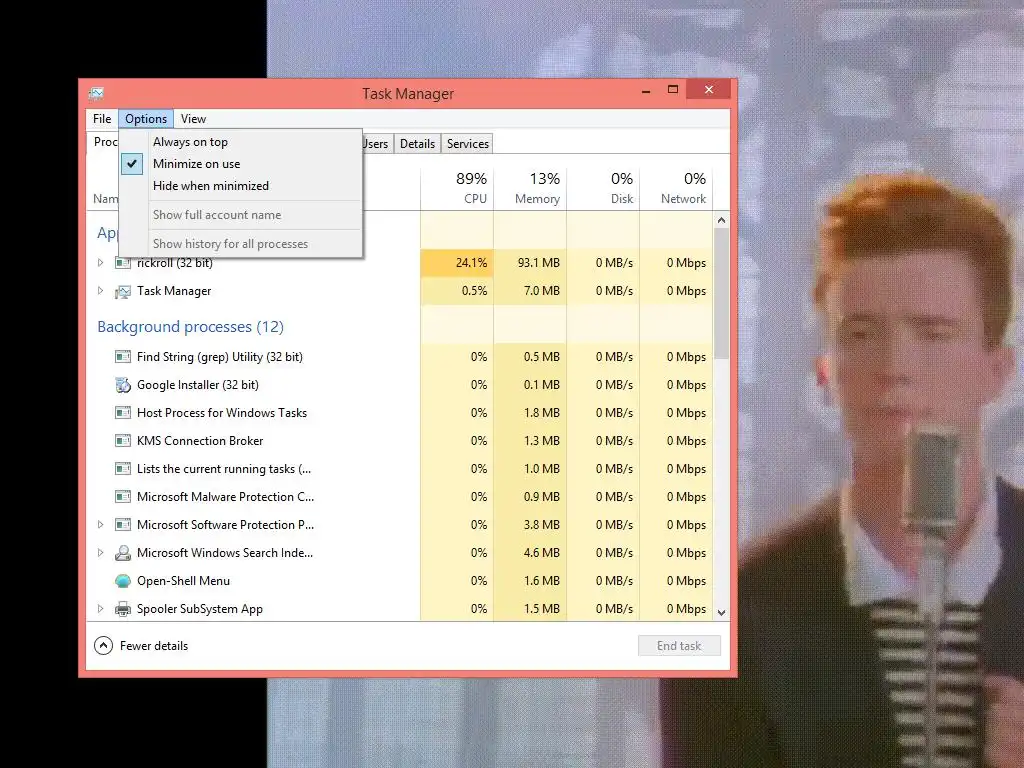The height and width of the screenshot is (768, 1024).
Task: Click the KMS Connection Broker icon
Action: coord(123,441)
